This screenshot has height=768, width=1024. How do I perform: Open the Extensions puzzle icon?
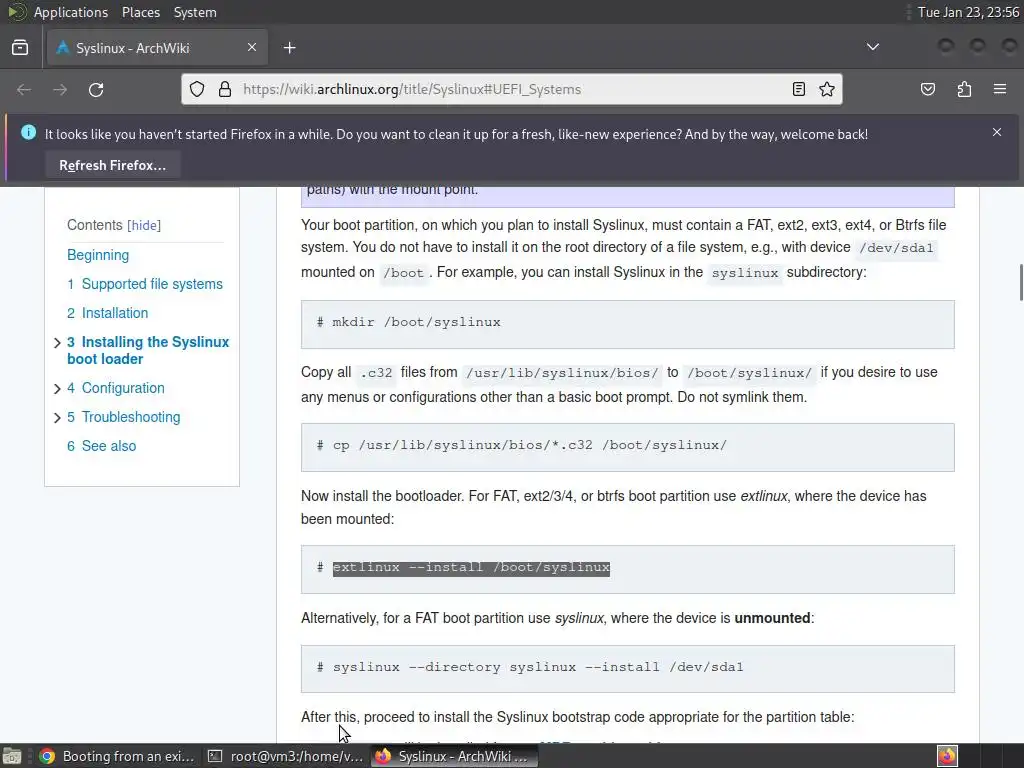[964, 89]
